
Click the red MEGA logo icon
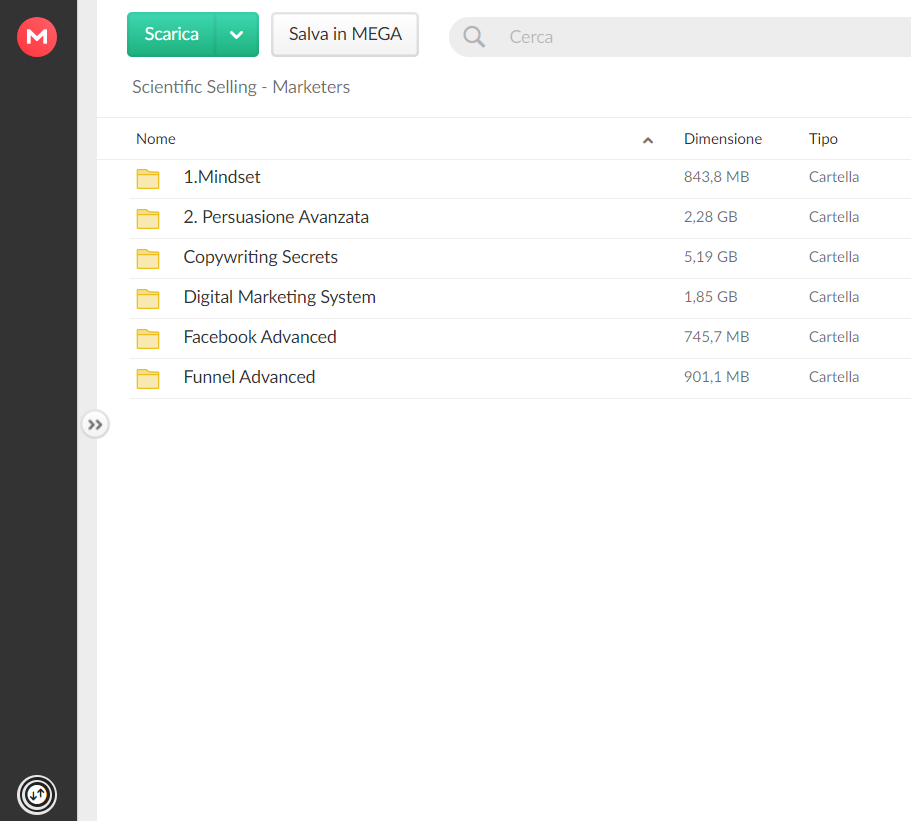(37, 37)
